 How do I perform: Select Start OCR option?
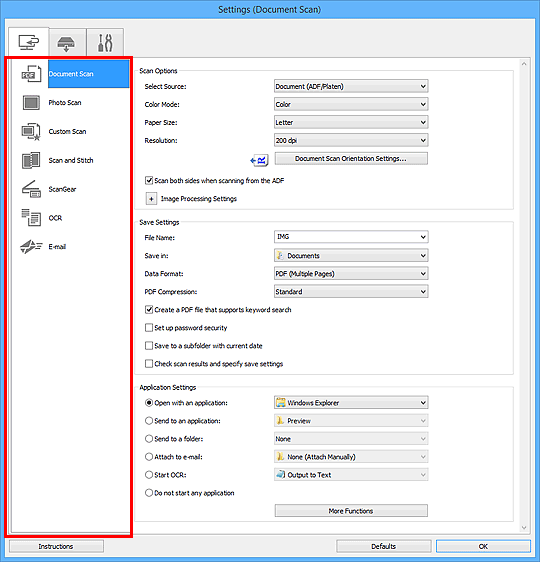(x=149, y=475)
